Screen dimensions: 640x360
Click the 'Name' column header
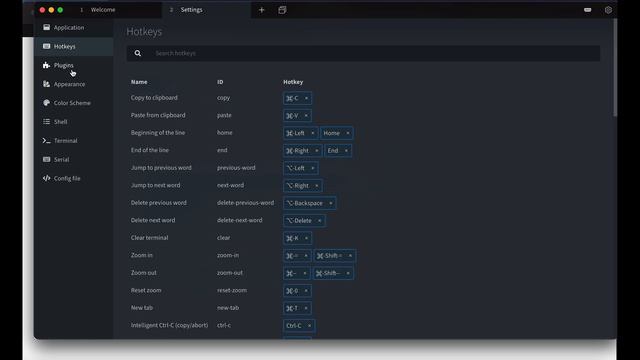click(x=139, y=82)
